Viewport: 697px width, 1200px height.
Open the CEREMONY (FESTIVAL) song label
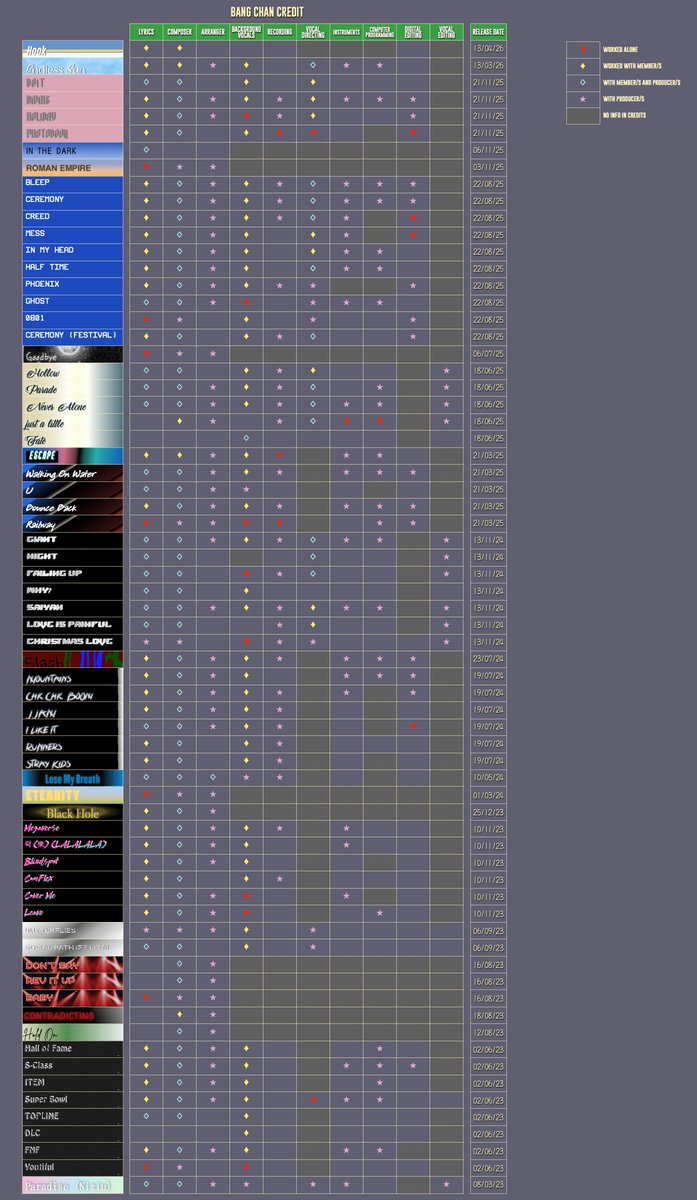click(73, 335)
